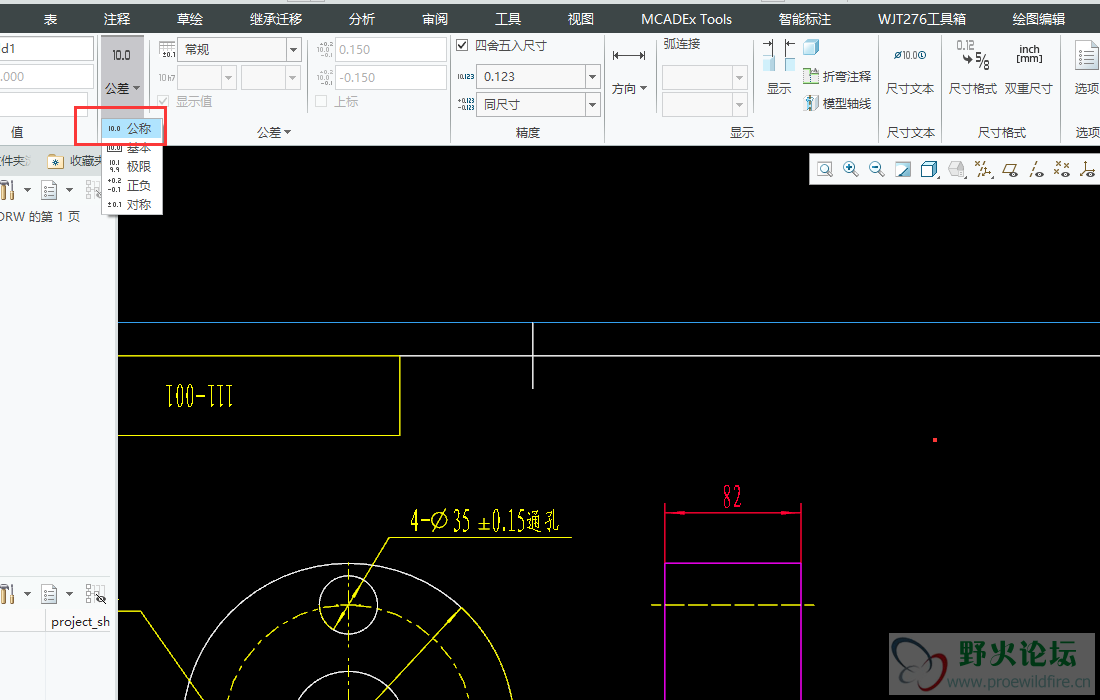Click the lower list show icon
Screen dimensions: 1100x700
coord(49,594)
